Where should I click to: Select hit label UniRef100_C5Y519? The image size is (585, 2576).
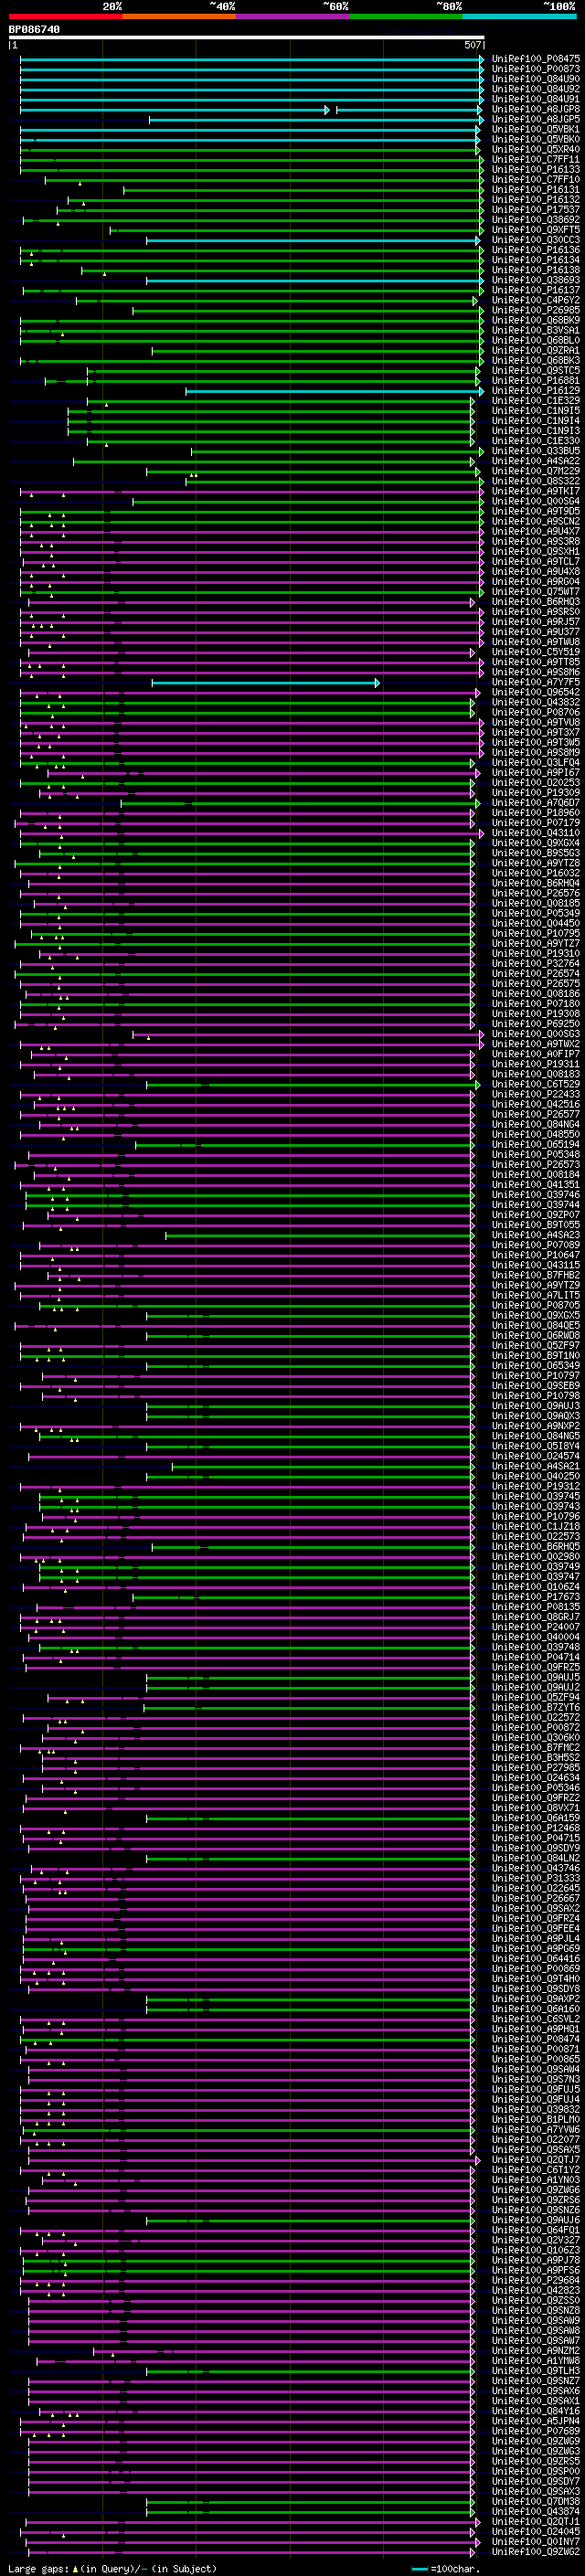click(x=536, y=652)
